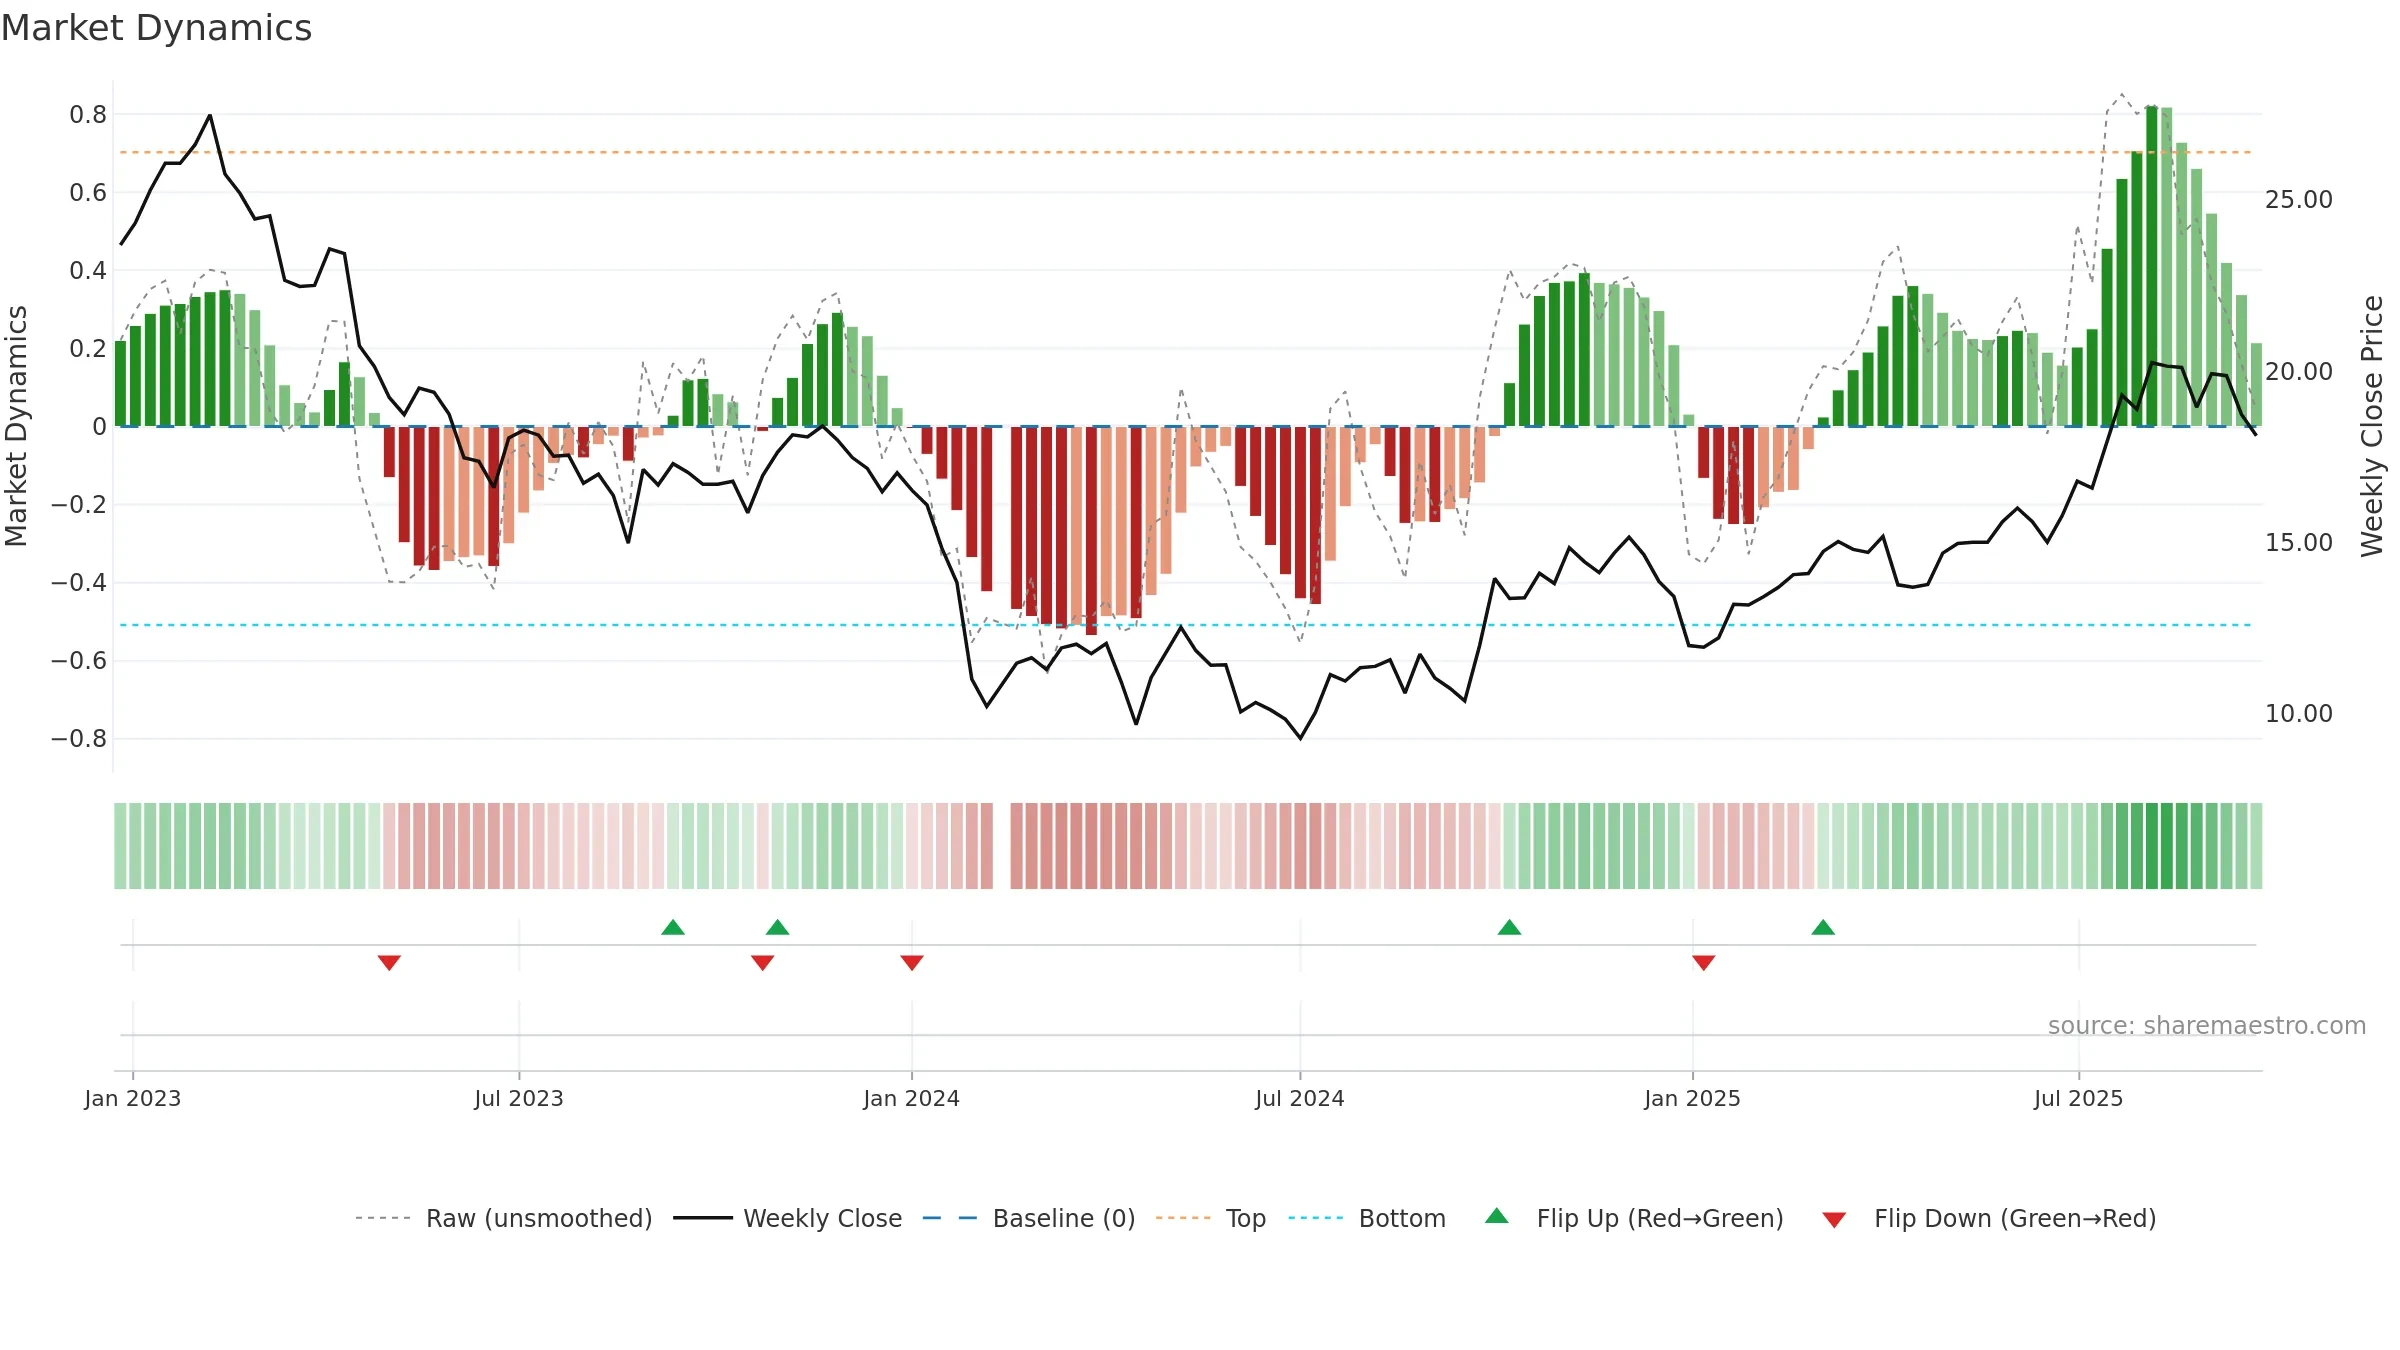
Task: Click the Weekly Close legend entry
Action: pyautogui.click(x=788, y=1218)
